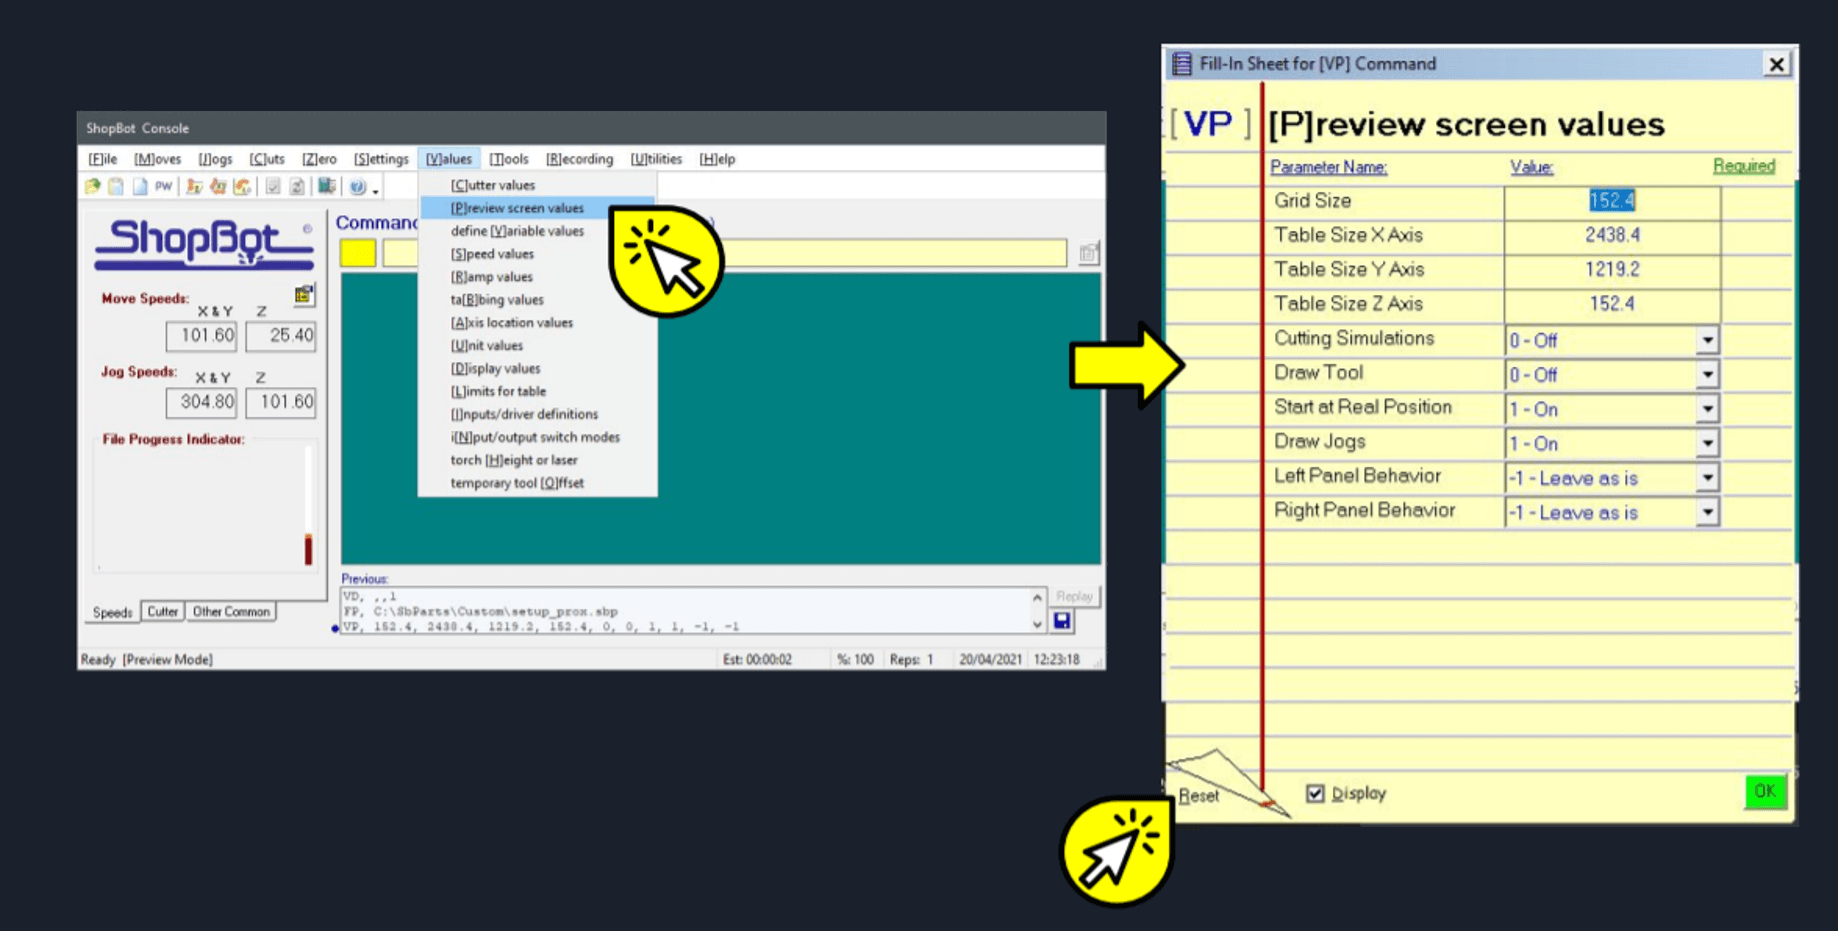Choose temporary tool [O]ffset entry
The width and height of the screenshot is (1838, 931).
[538, 484]
